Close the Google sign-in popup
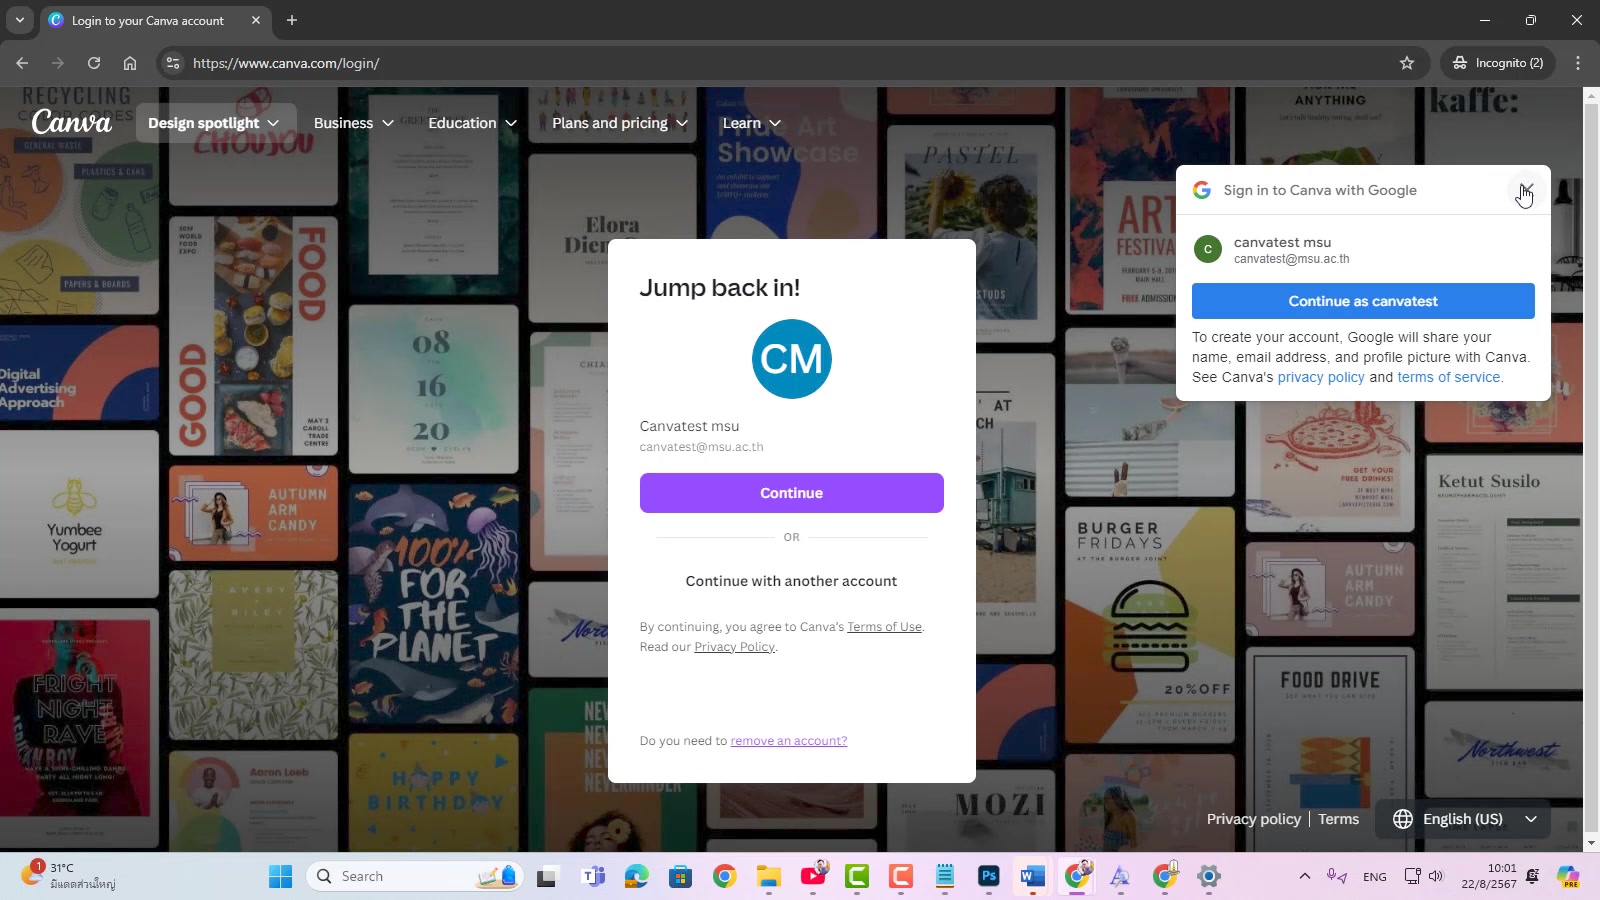Viewport: 1600px width, 900px height. 1526,190
